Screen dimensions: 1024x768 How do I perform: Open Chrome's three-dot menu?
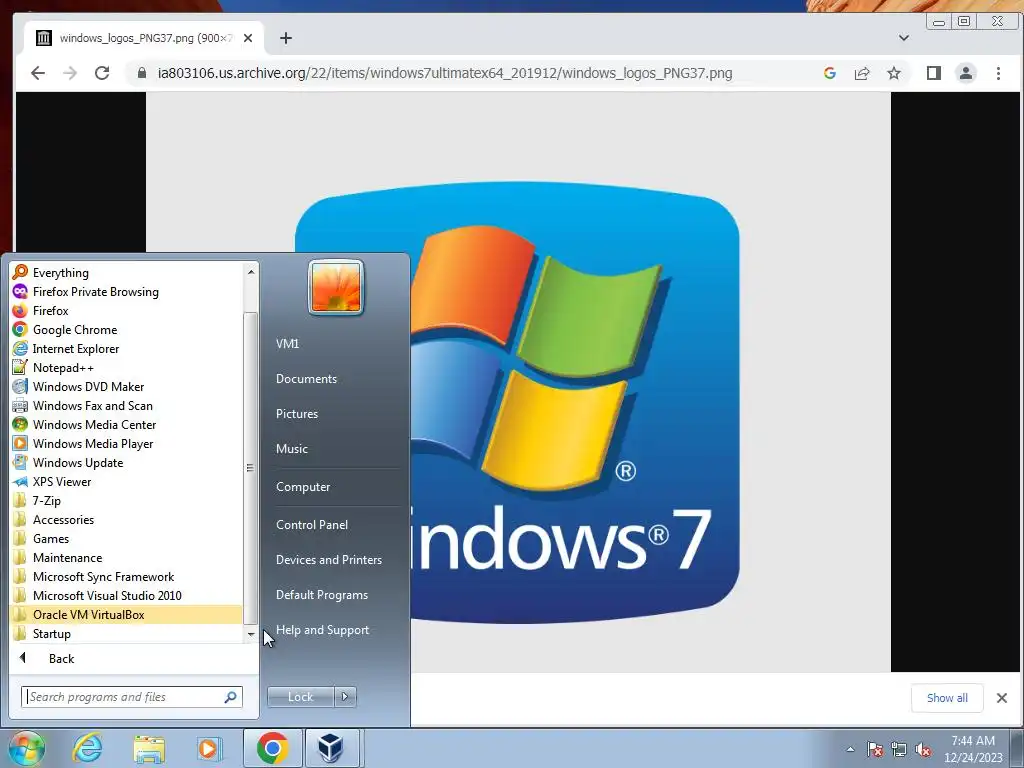click(x=999, y=73)
